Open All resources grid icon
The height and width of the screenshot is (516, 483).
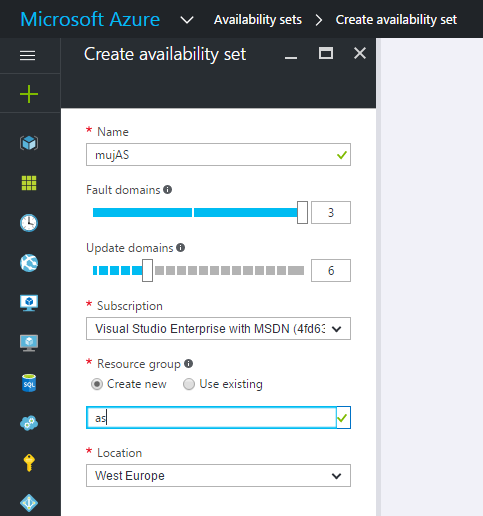point(29,183)
